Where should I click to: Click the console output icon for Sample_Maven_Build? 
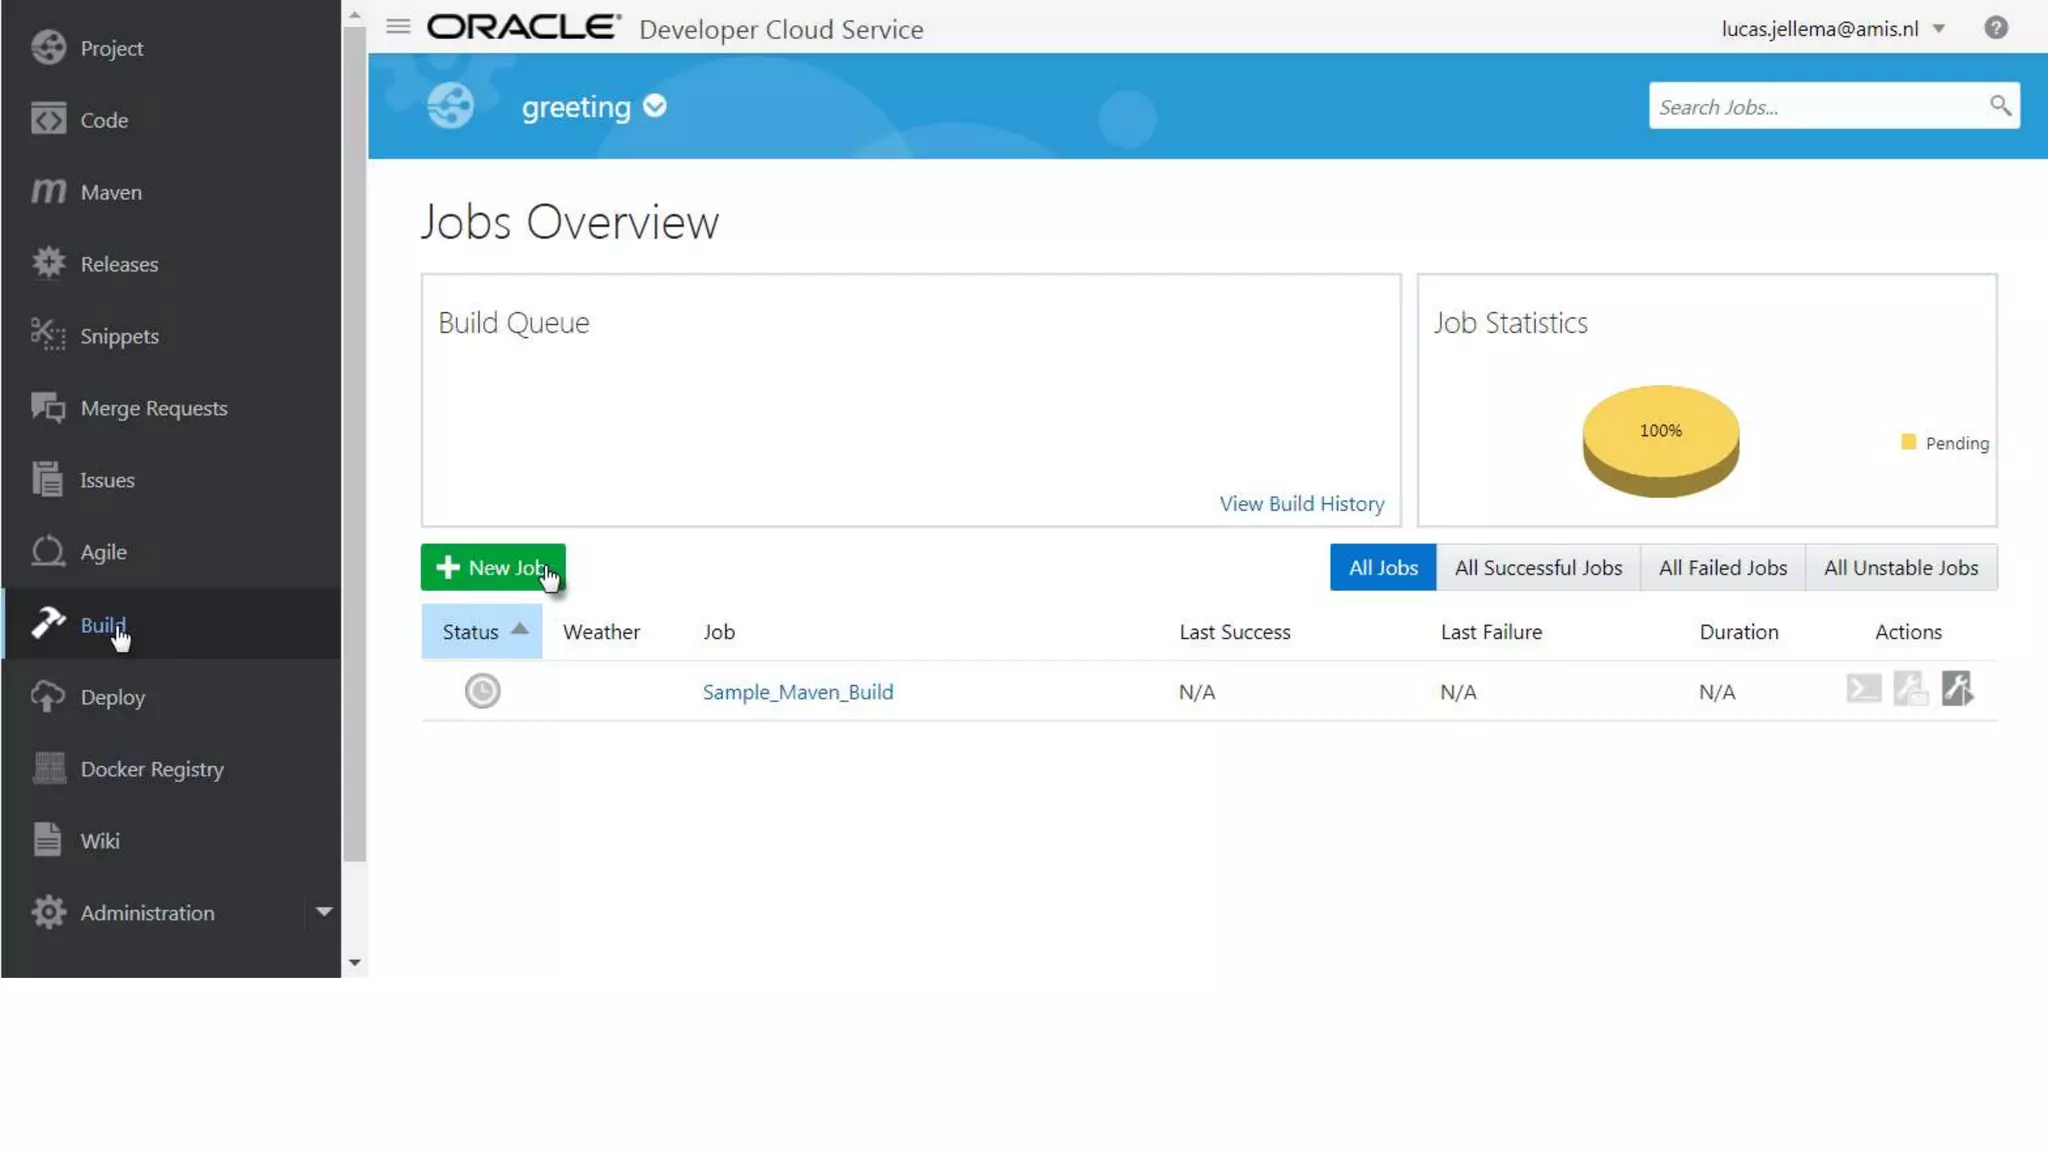click(1863, 689)
